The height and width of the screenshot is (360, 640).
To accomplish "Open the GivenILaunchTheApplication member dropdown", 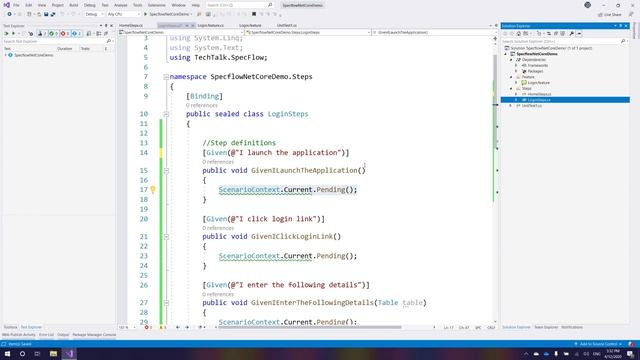I will click(433, 32).
